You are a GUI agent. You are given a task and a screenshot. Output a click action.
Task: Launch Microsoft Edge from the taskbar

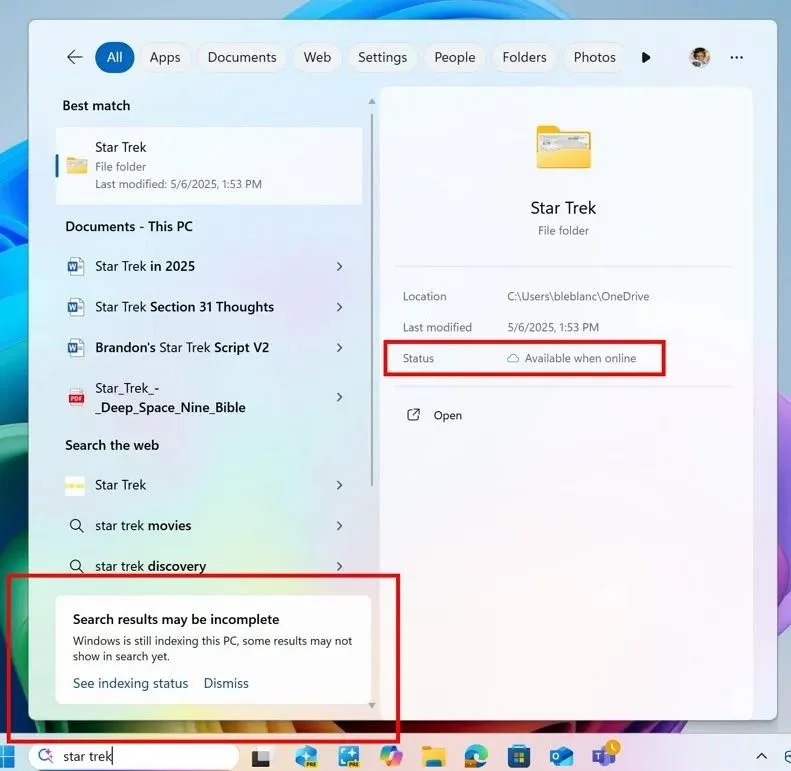pos(476,757)
